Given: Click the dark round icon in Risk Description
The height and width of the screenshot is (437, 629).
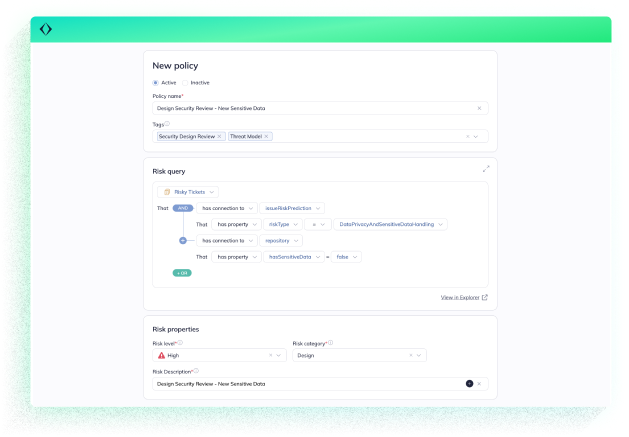Looking at the screenshot, I should 468,383.
